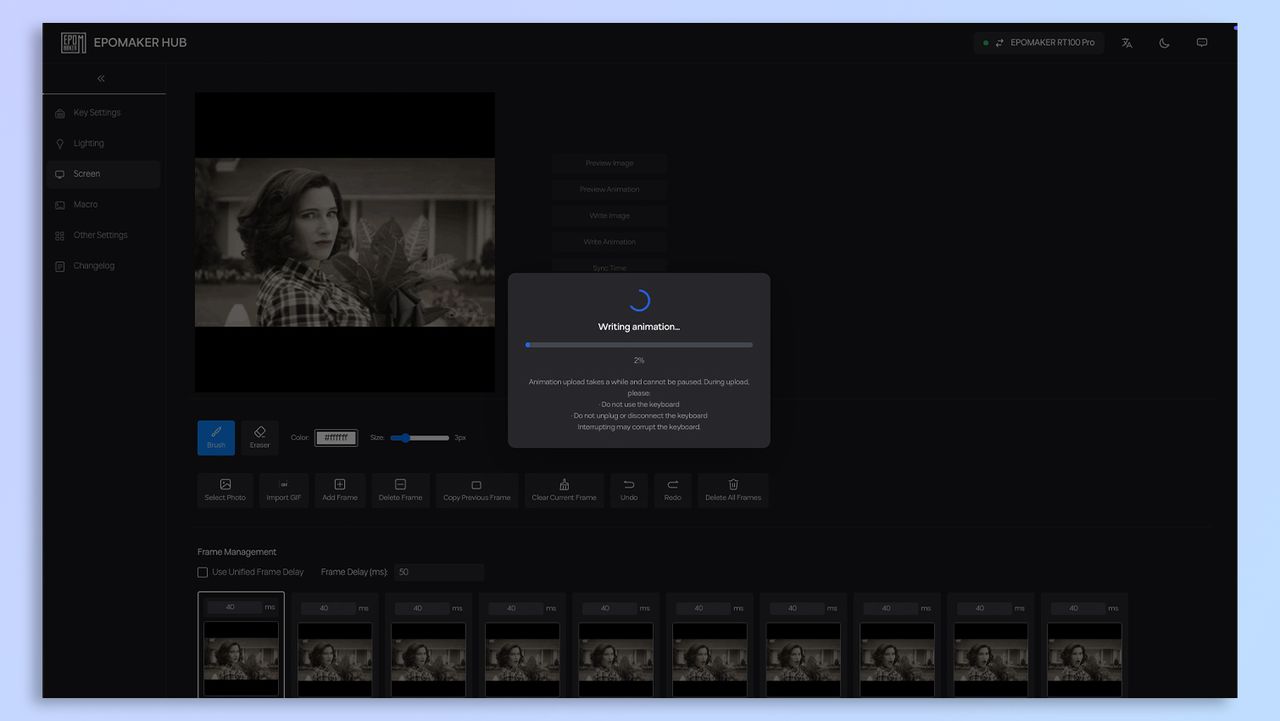Screen dimensions: 1280x721
Task: Click Copy Previous Frame icon
Action: pyautogui.click(x=476, y=485)
